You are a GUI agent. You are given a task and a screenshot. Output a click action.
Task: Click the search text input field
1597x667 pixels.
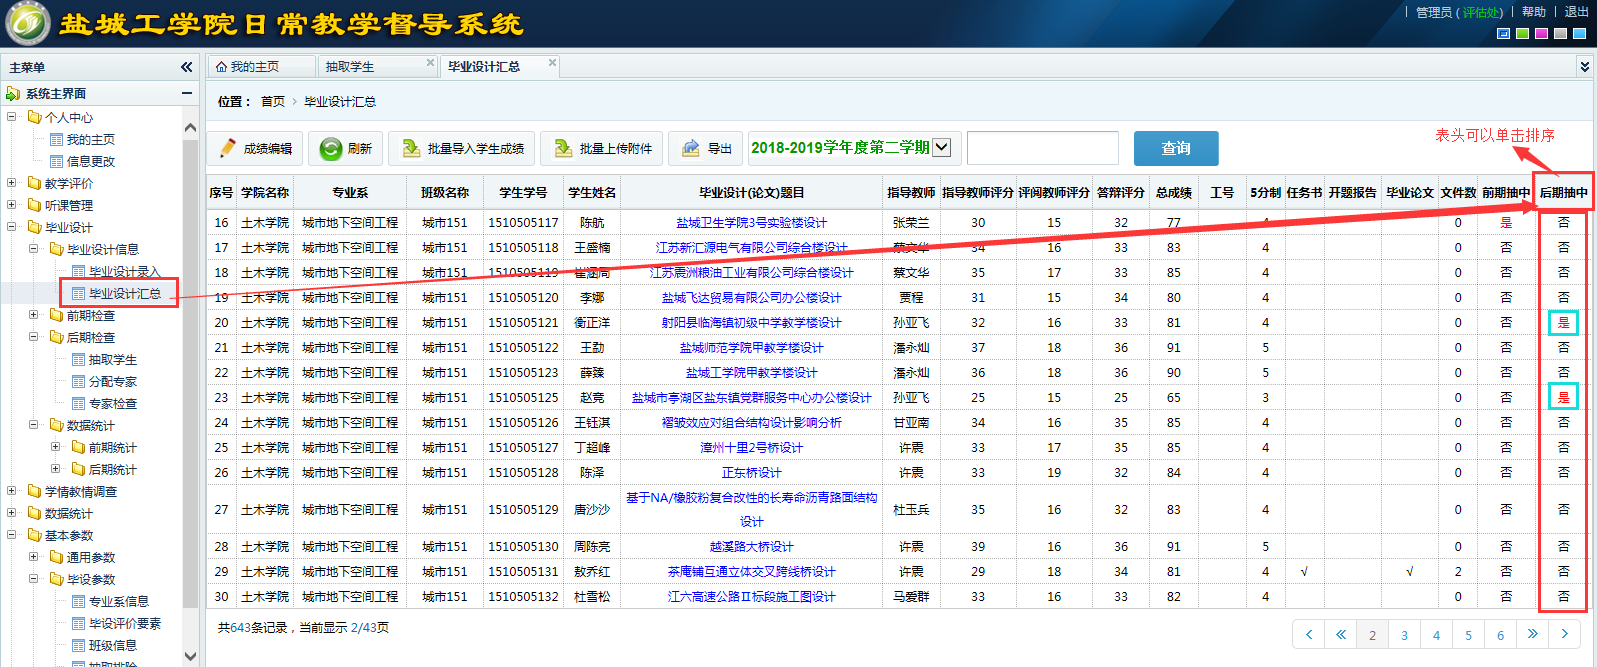pyautogui.click(x=1042, y=148)
